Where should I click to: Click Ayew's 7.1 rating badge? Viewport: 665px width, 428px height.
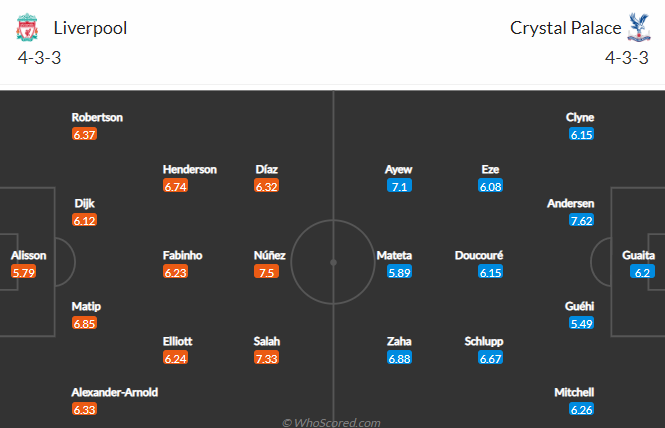point(400,186)
